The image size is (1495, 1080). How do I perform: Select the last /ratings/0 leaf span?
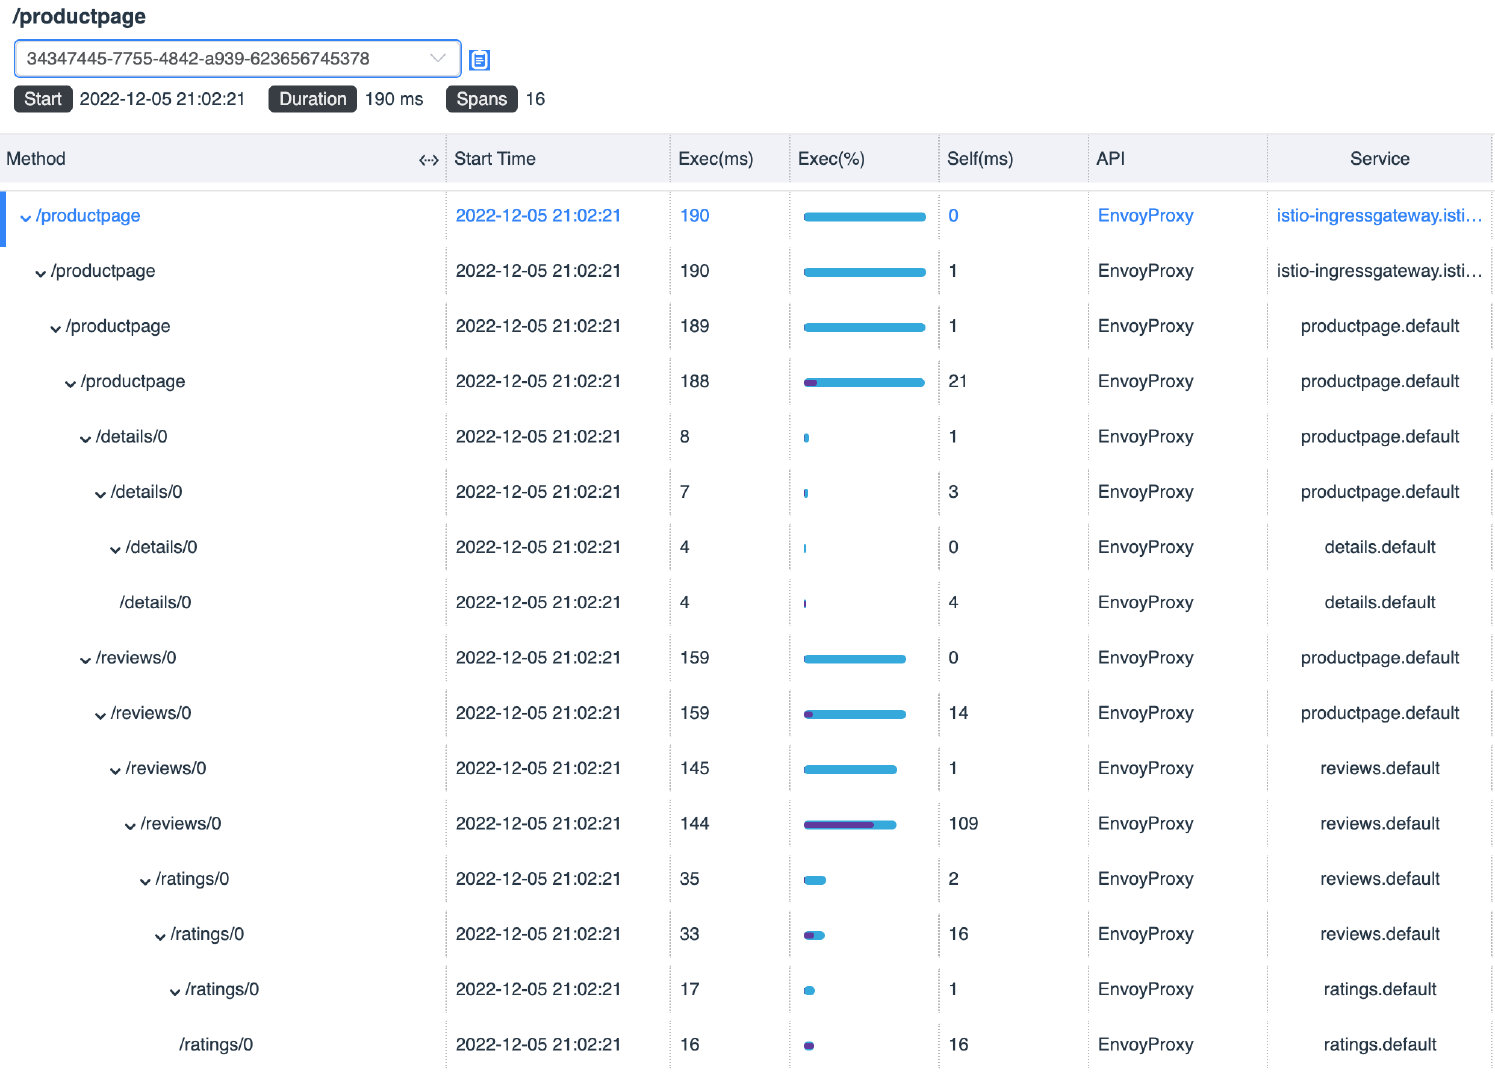click(x=216, y=1045)
